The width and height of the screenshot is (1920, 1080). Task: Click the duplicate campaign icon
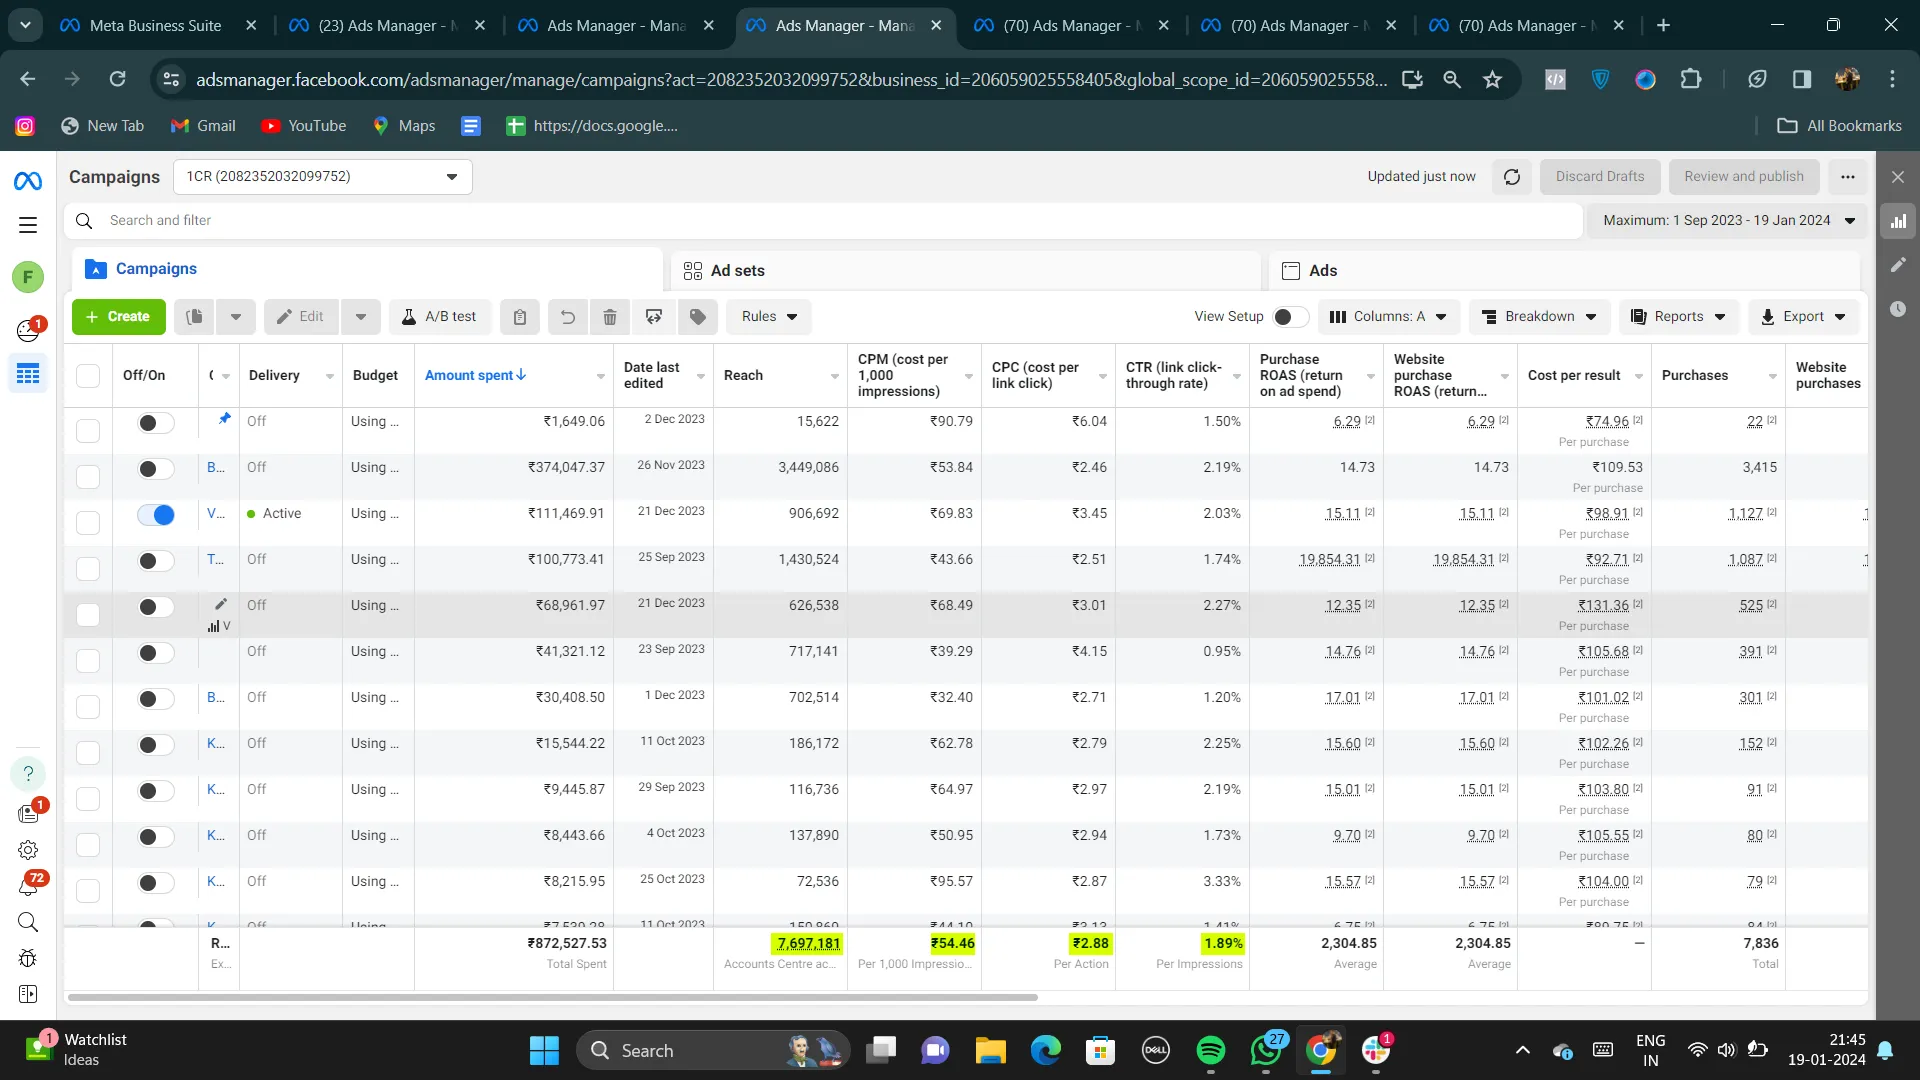[194, 317]
